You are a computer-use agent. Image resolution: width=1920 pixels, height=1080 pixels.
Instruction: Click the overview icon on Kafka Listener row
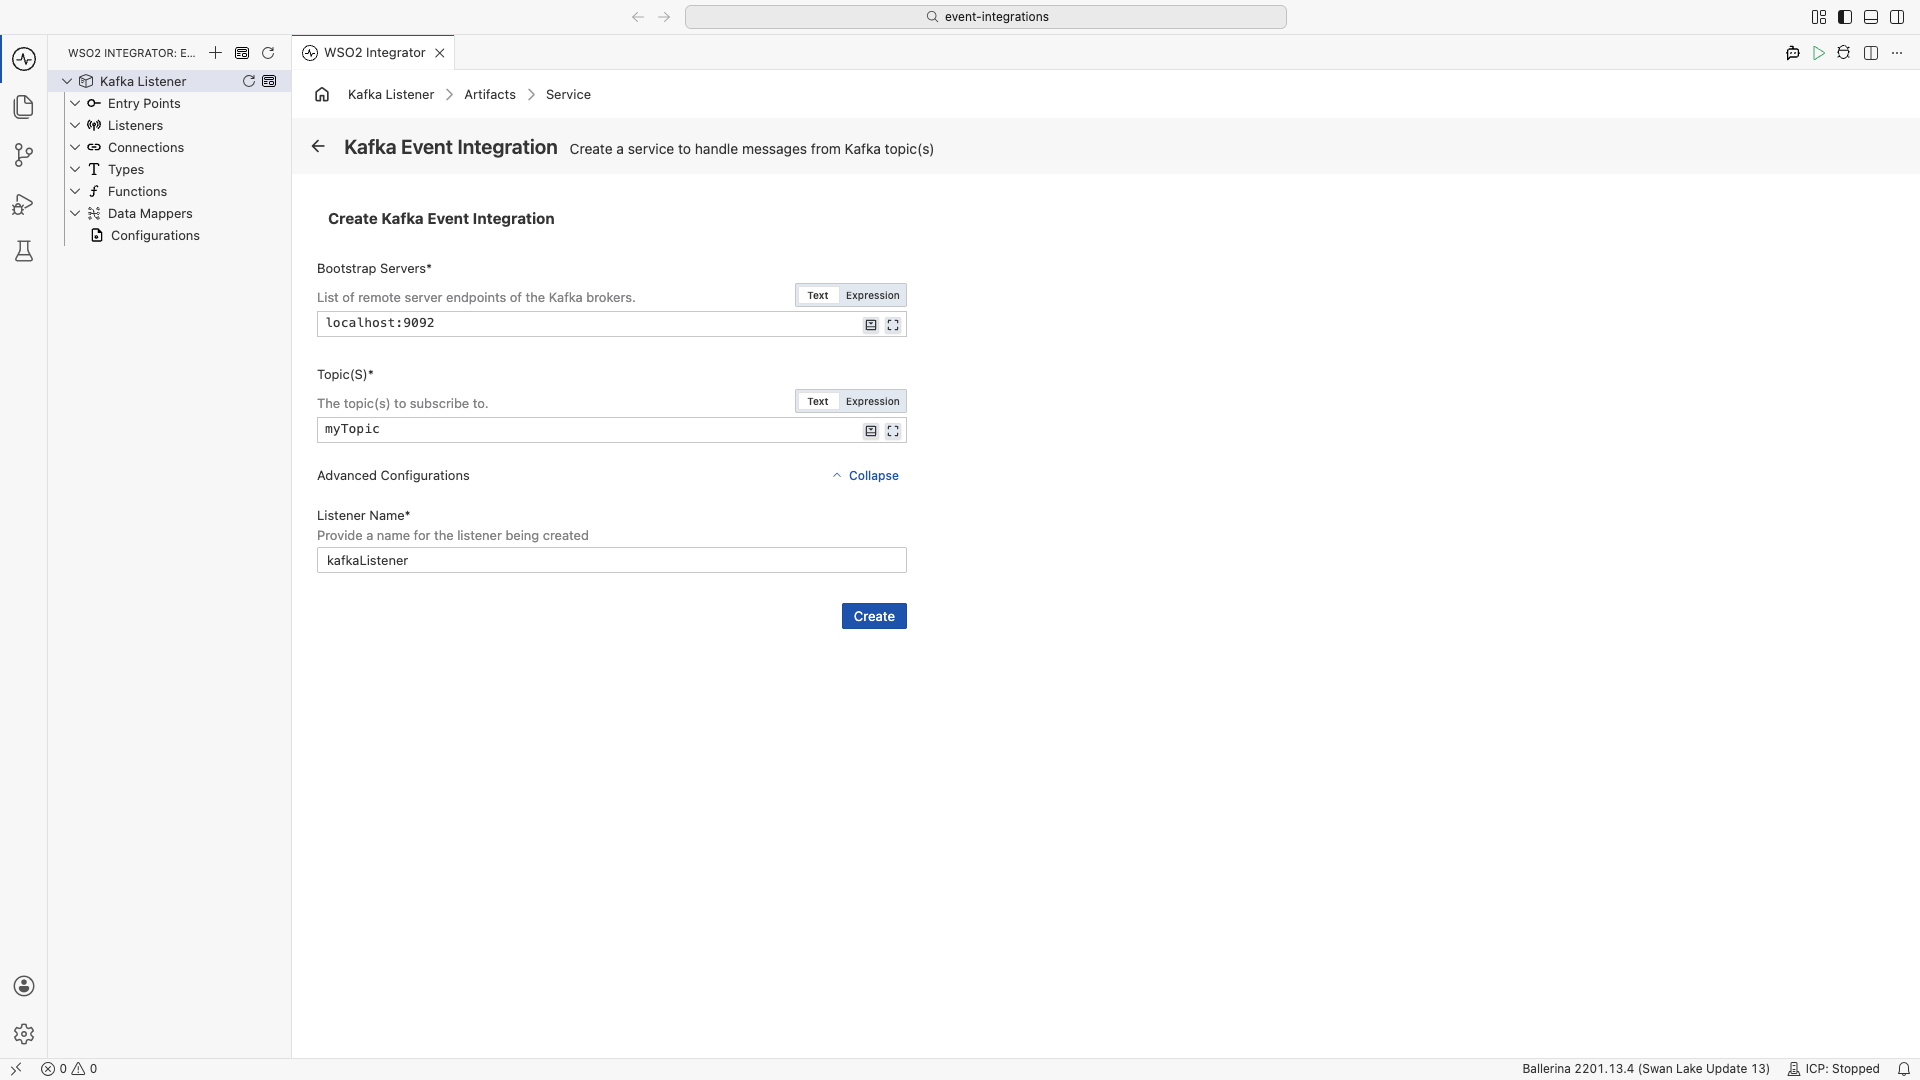click(x=269, y=81)
